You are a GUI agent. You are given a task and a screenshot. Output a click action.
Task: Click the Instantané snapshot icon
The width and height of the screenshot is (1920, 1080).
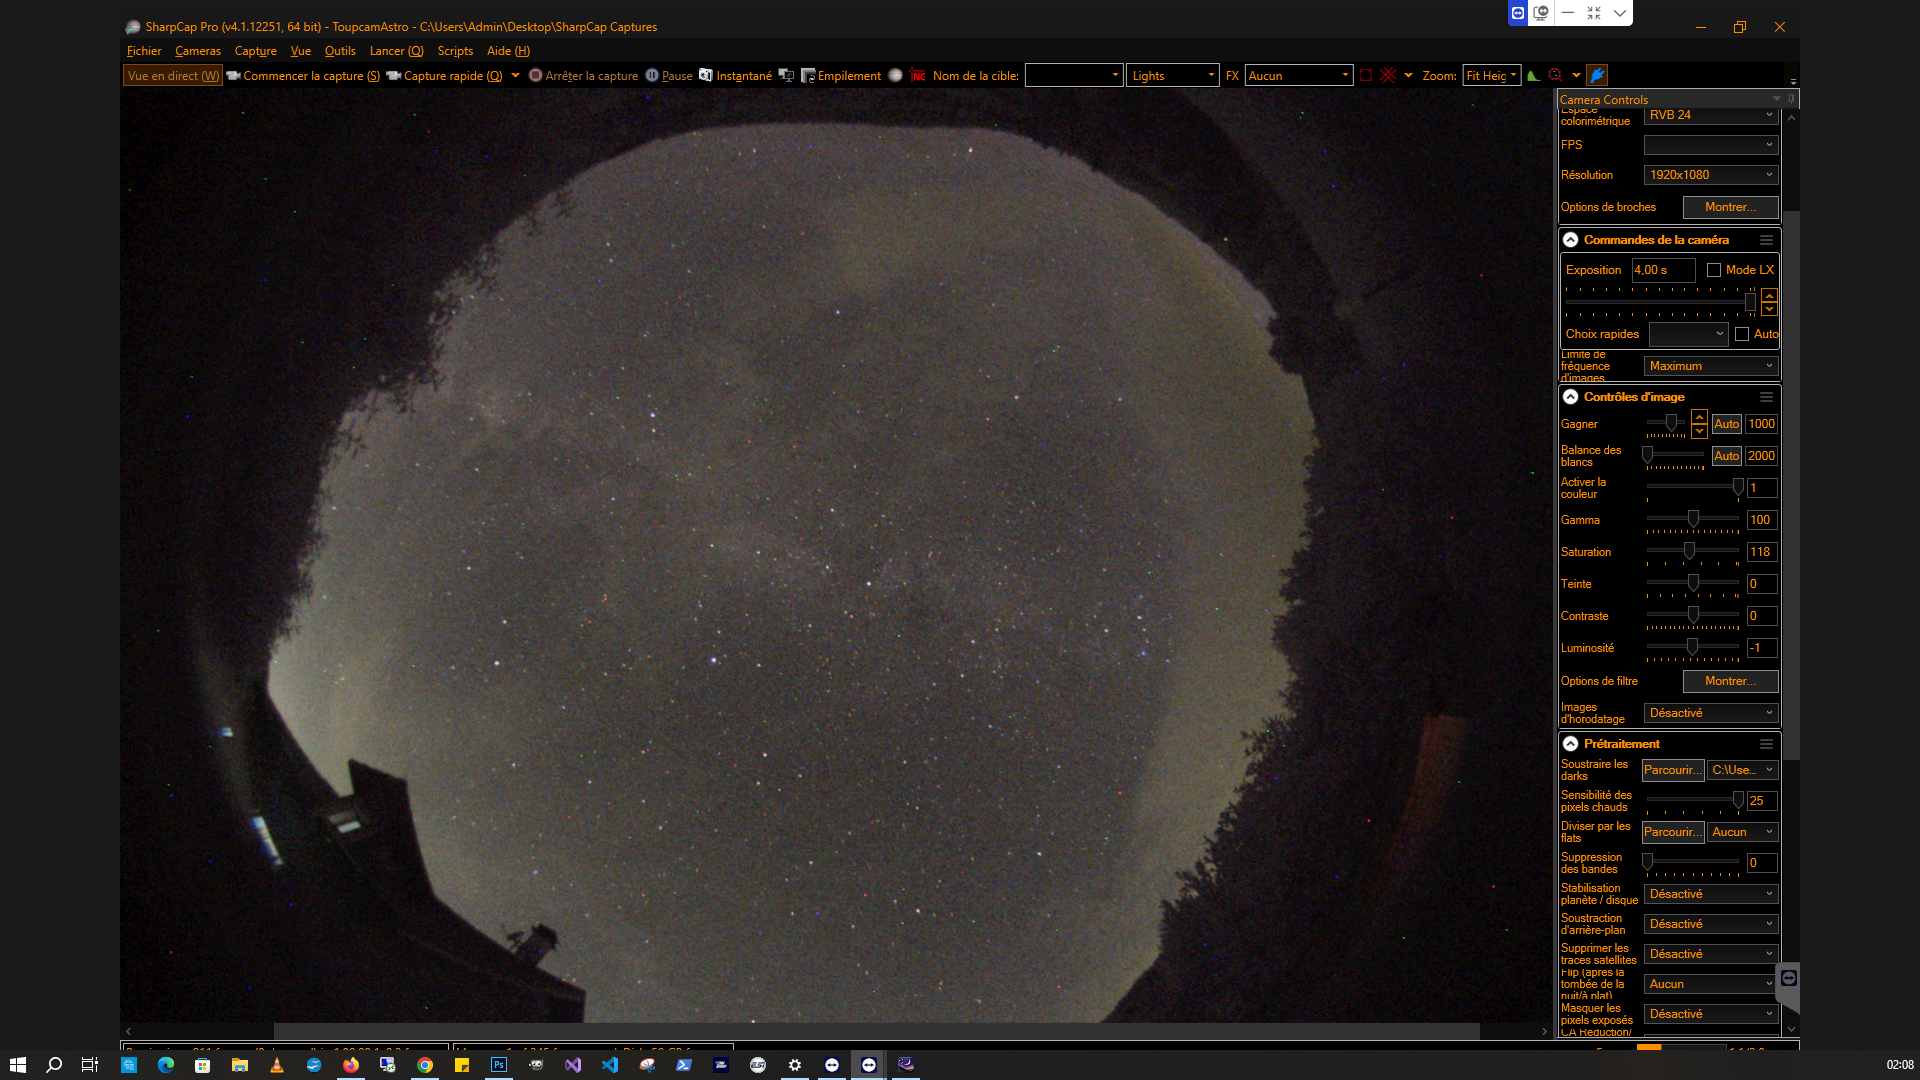point(706,75)
